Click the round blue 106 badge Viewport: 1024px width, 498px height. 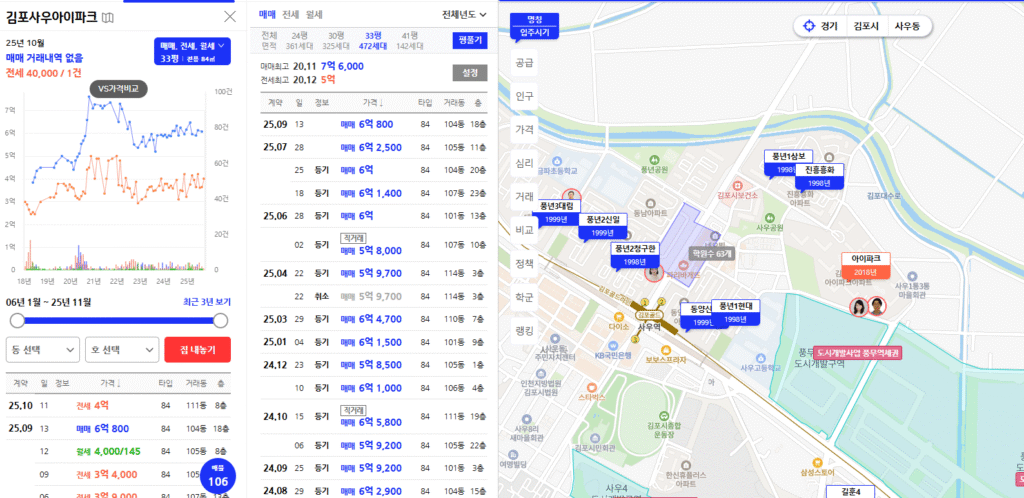pos(217,477)
